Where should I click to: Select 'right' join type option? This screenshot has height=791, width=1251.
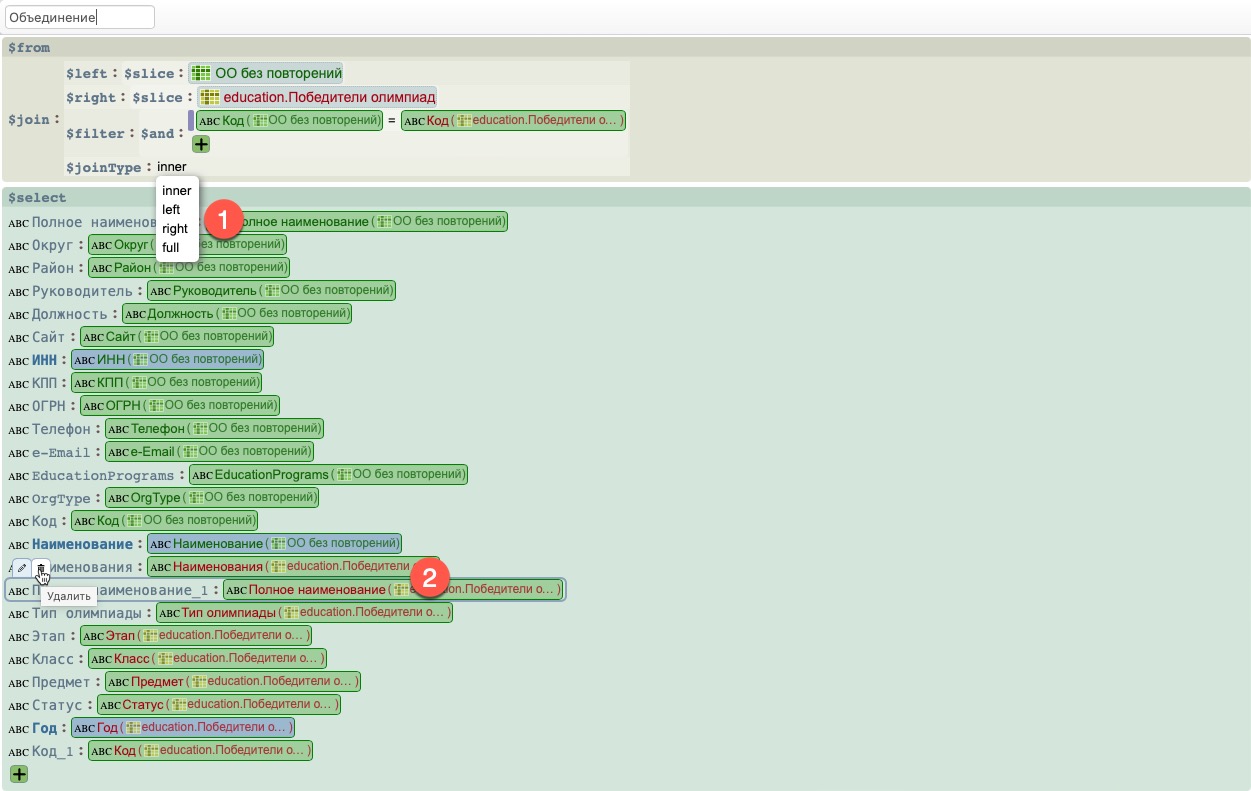(174, 229)
